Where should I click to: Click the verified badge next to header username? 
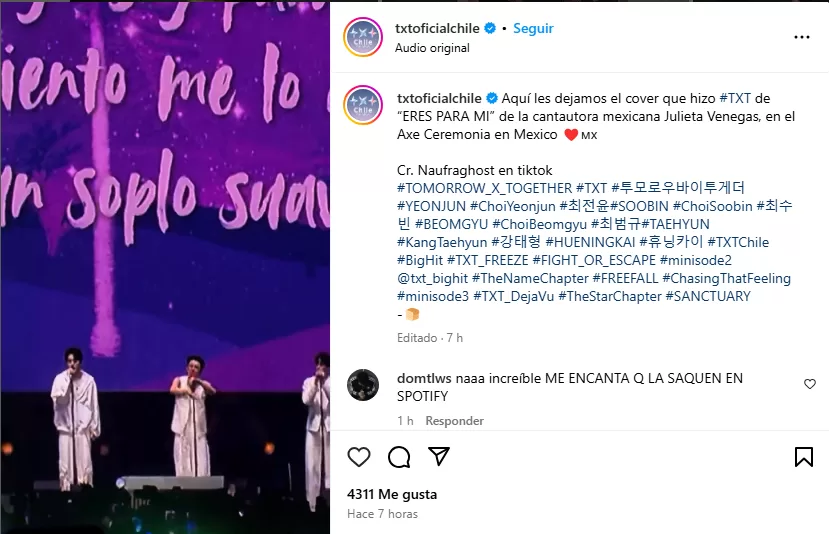[x=490, y=29]
